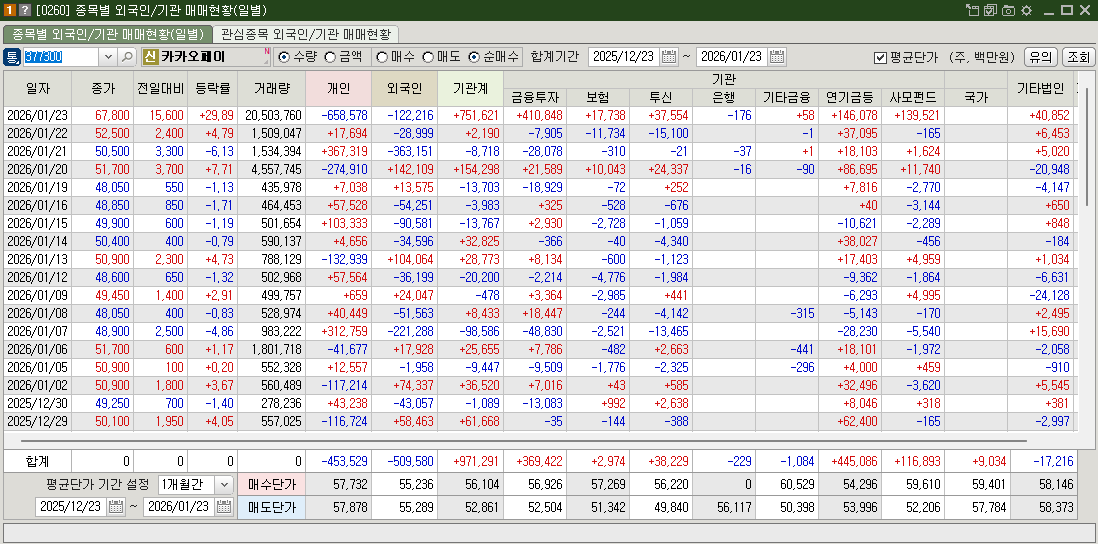Click the 매수단가 label button
This screenshot has height=544, width=1098.
click(272, 484)
